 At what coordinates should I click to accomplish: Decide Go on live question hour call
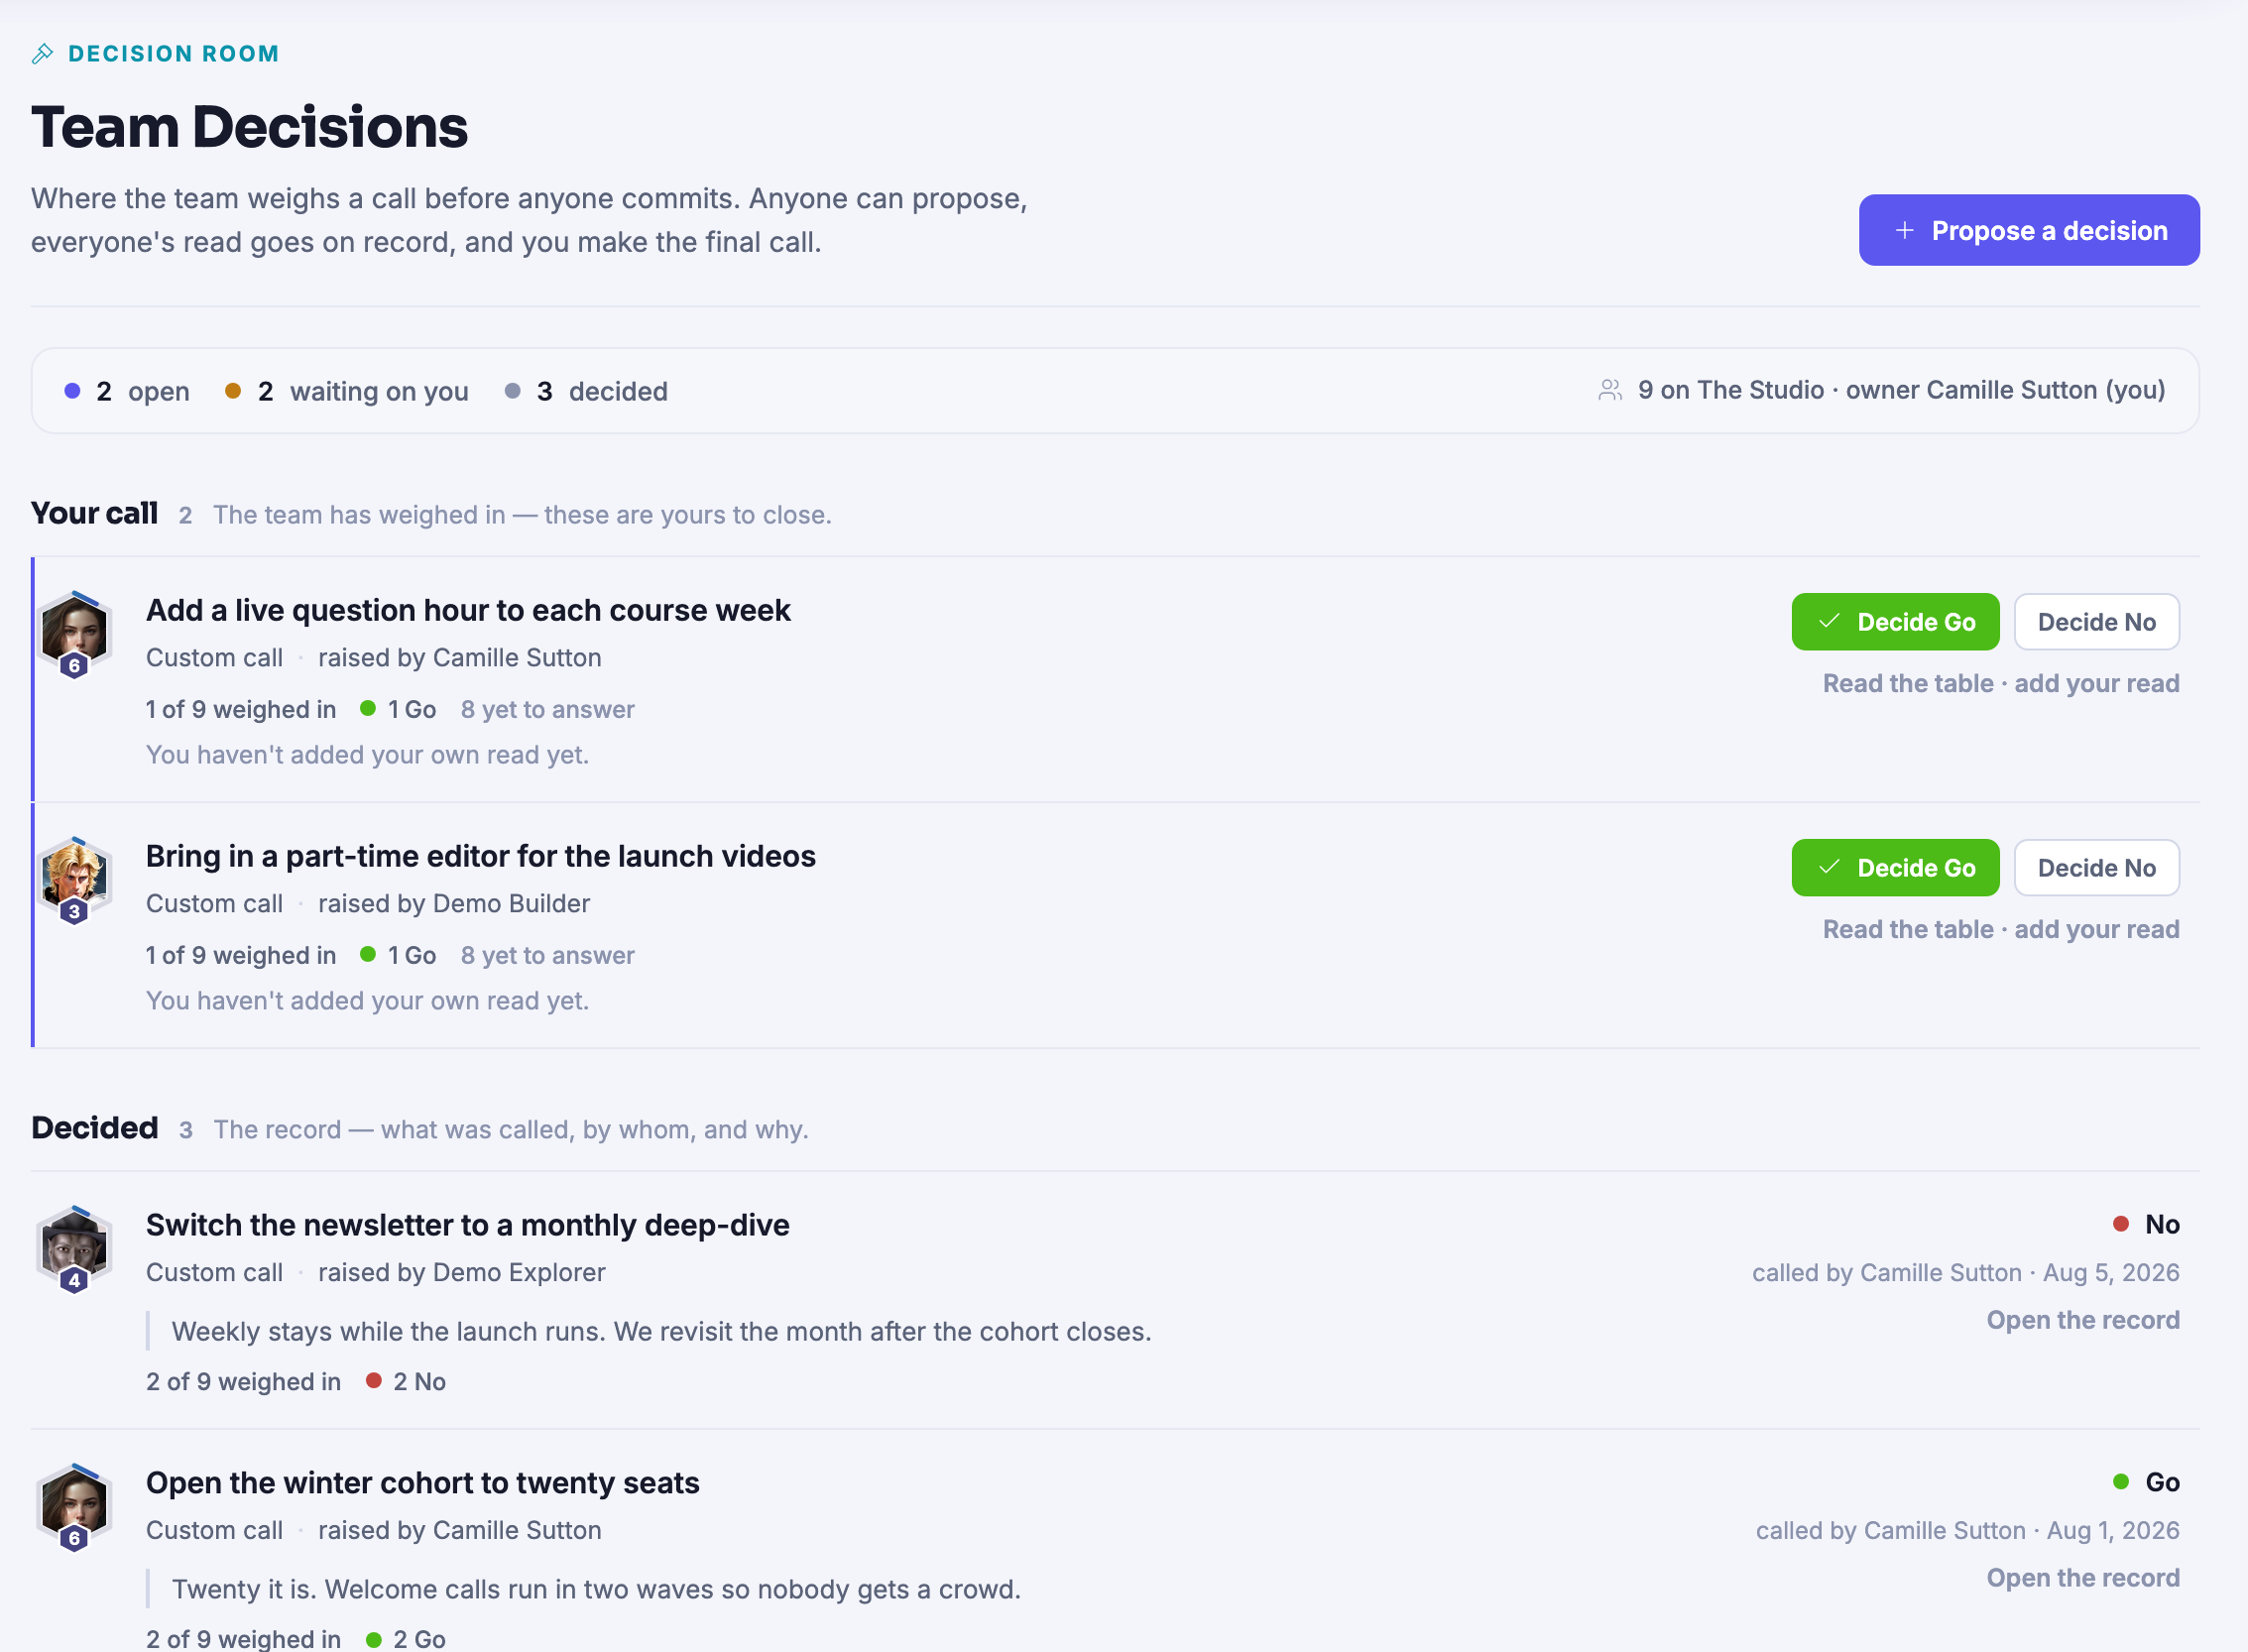[x=1895, y=622]
